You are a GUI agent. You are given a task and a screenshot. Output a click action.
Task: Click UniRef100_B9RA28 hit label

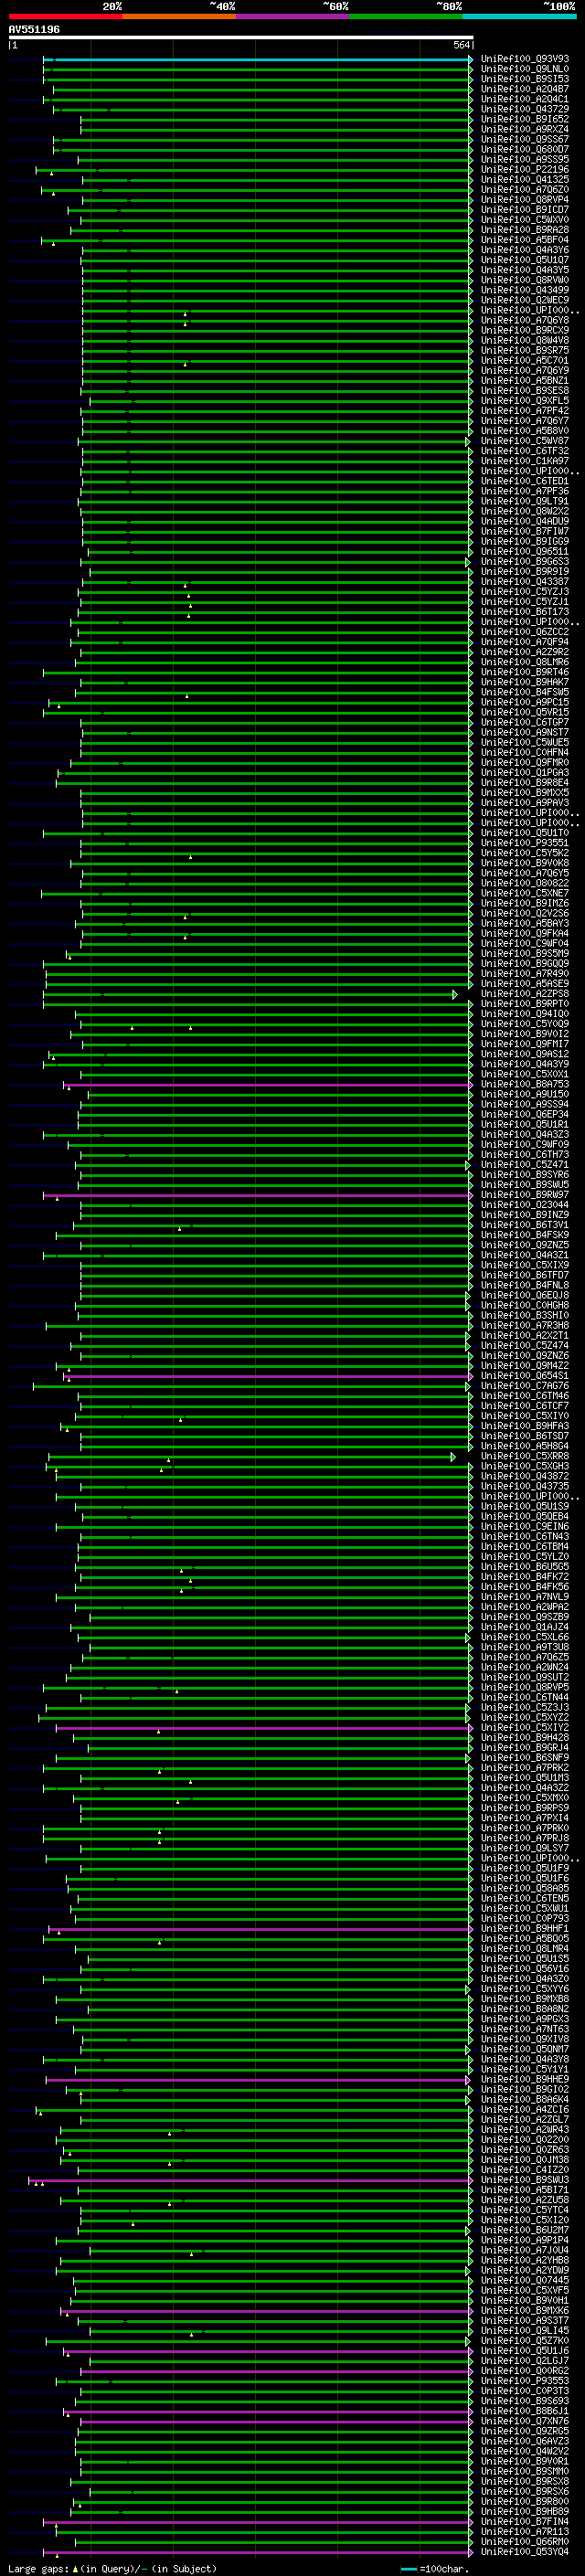click(525, 230)
